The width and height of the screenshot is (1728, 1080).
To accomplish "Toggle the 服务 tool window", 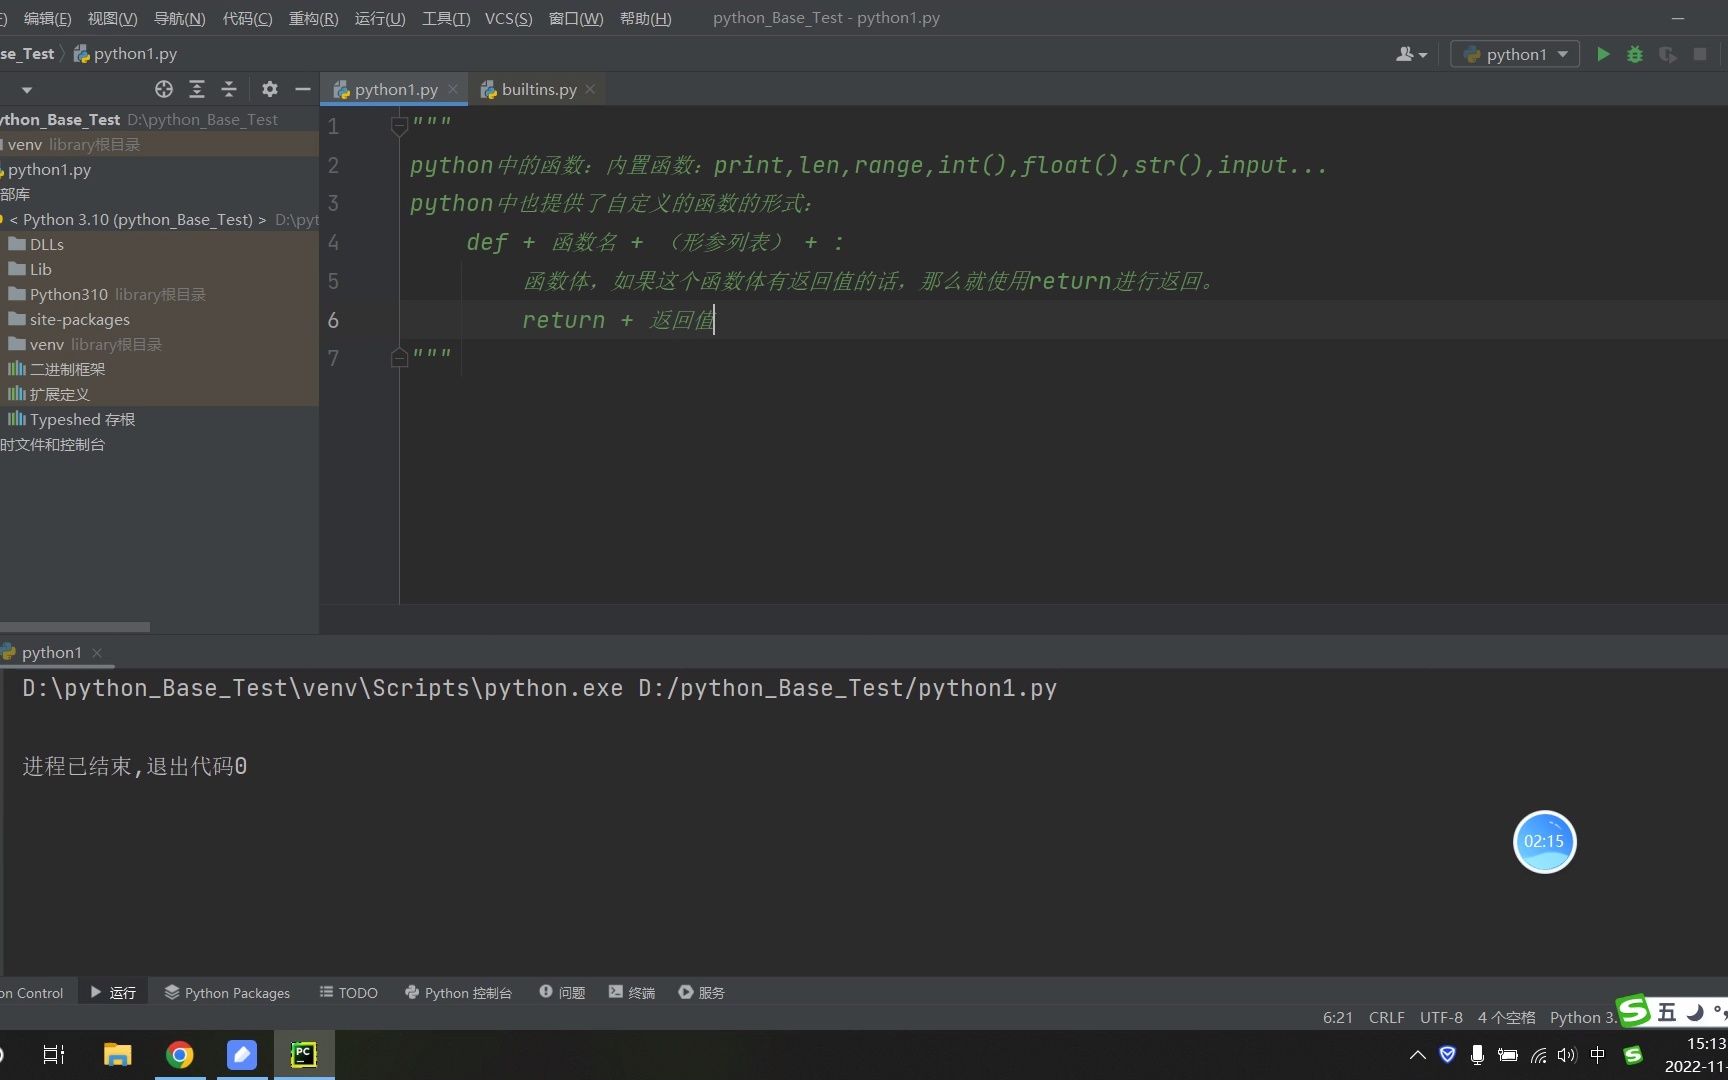I will (x=700, y=992).
